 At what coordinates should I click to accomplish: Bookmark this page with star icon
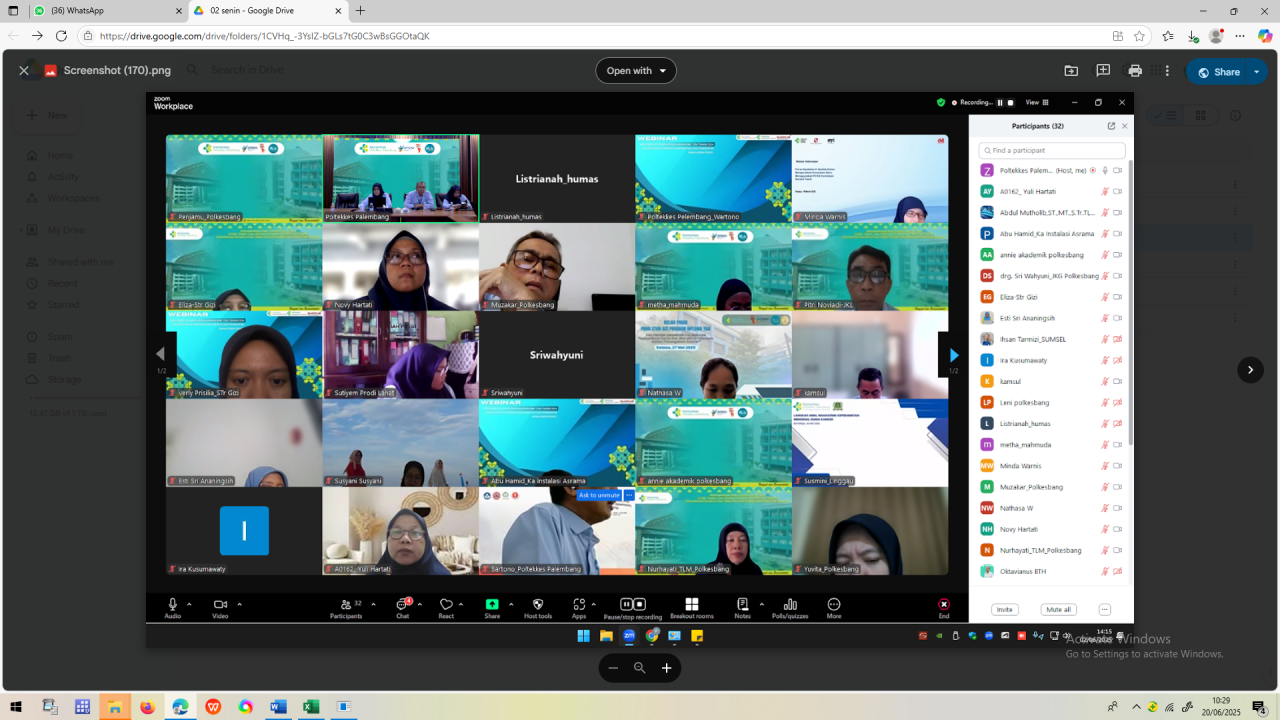point(1139,36)
